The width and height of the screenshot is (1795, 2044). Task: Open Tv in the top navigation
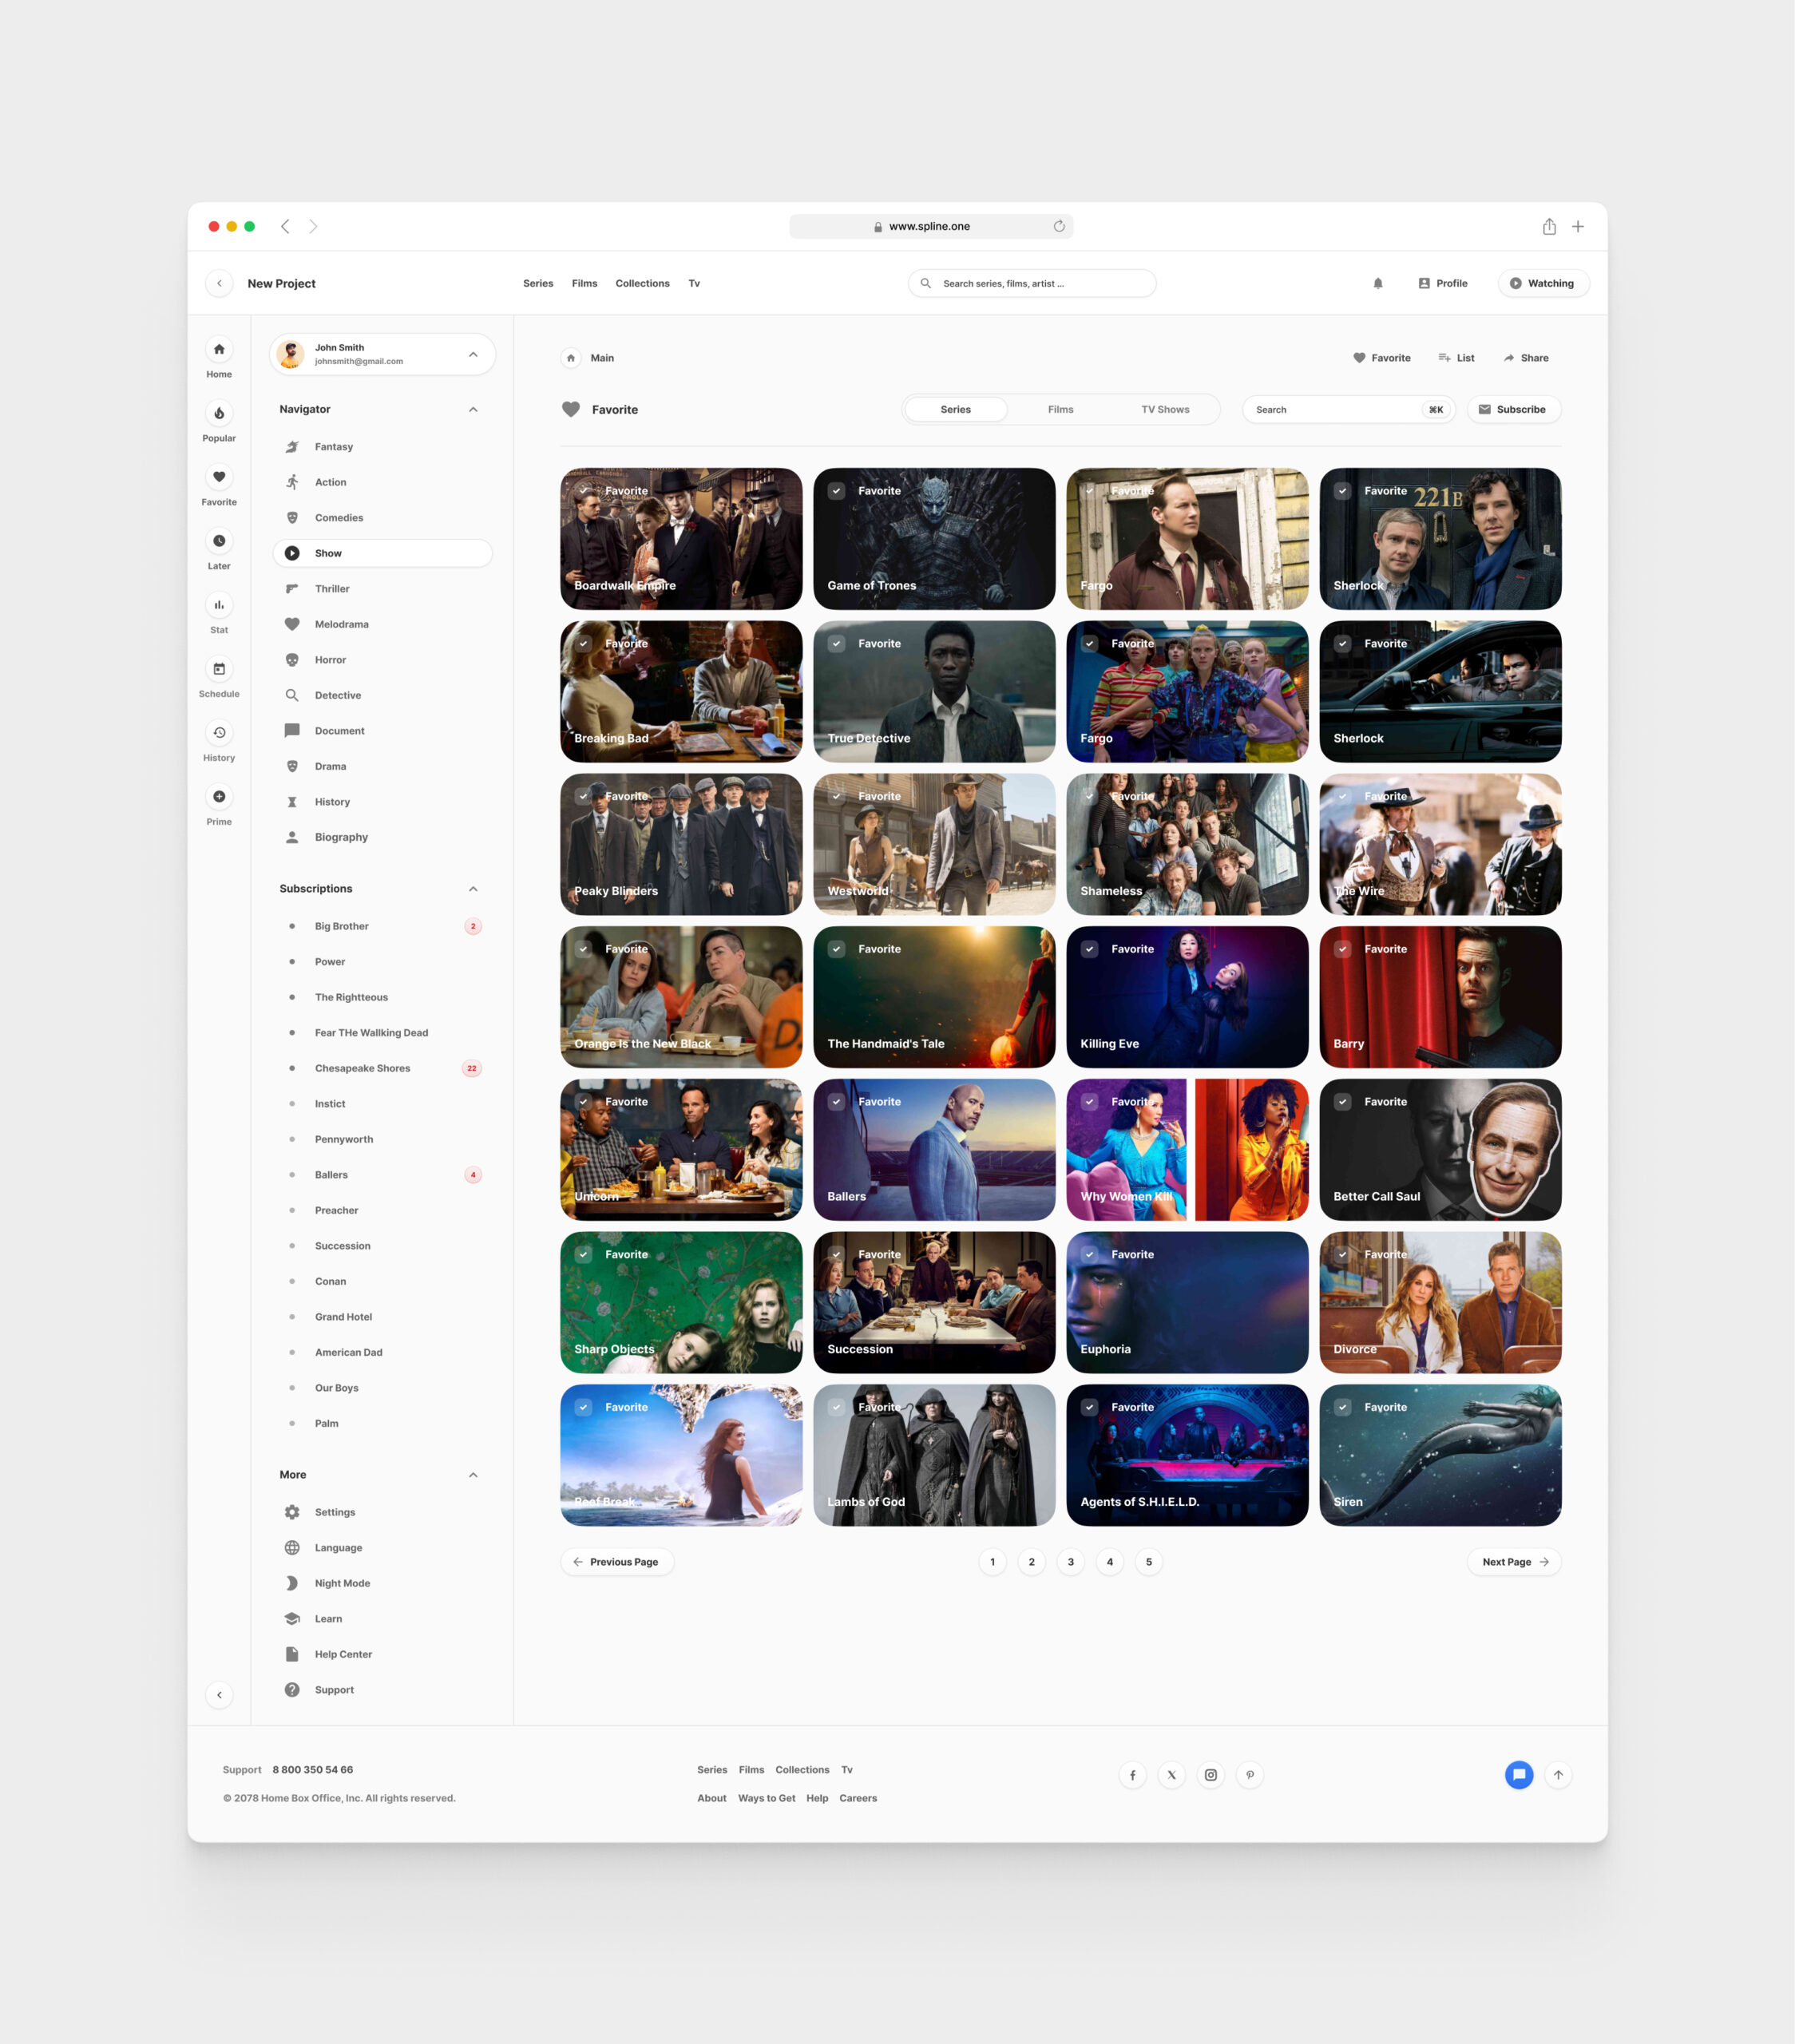pos(694,283)
